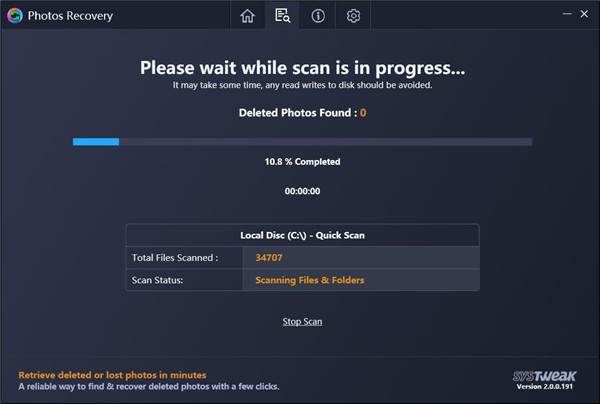Viewport: 600px width, 404px height.
Task: Open the info (about) icon
Action: click(x=318, y=16)
